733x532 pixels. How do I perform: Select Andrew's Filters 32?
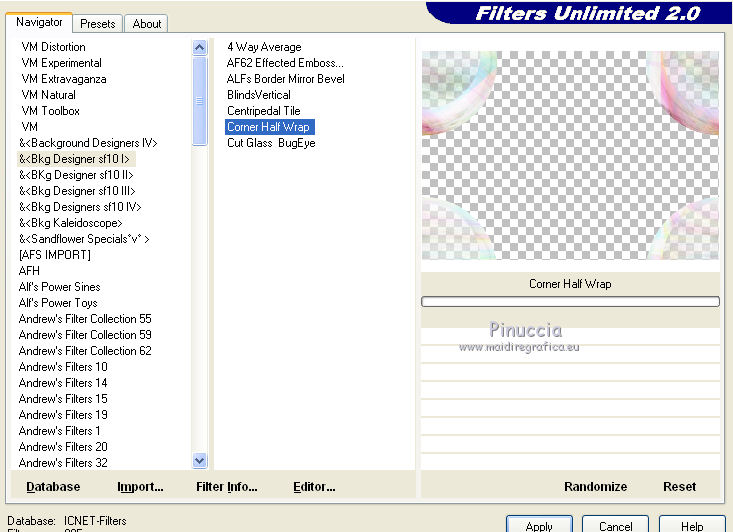click(63, 462)
